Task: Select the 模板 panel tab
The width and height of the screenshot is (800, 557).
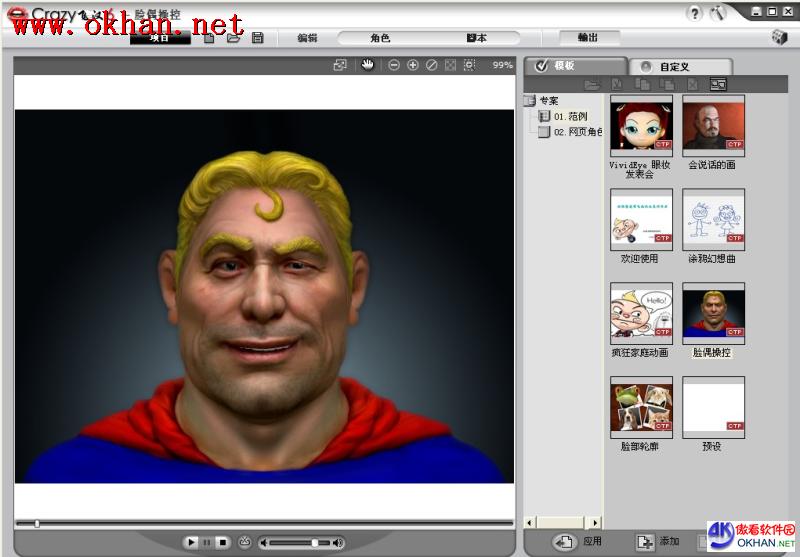Action: 576,65
